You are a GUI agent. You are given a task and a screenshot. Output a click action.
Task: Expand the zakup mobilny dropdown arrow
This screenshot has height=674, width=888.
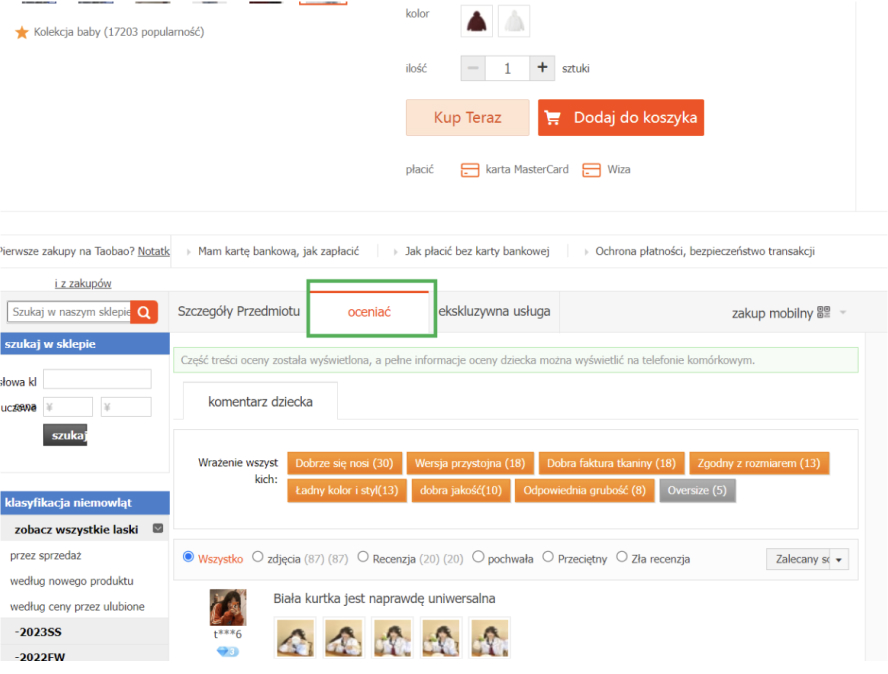tap(843, 313)
